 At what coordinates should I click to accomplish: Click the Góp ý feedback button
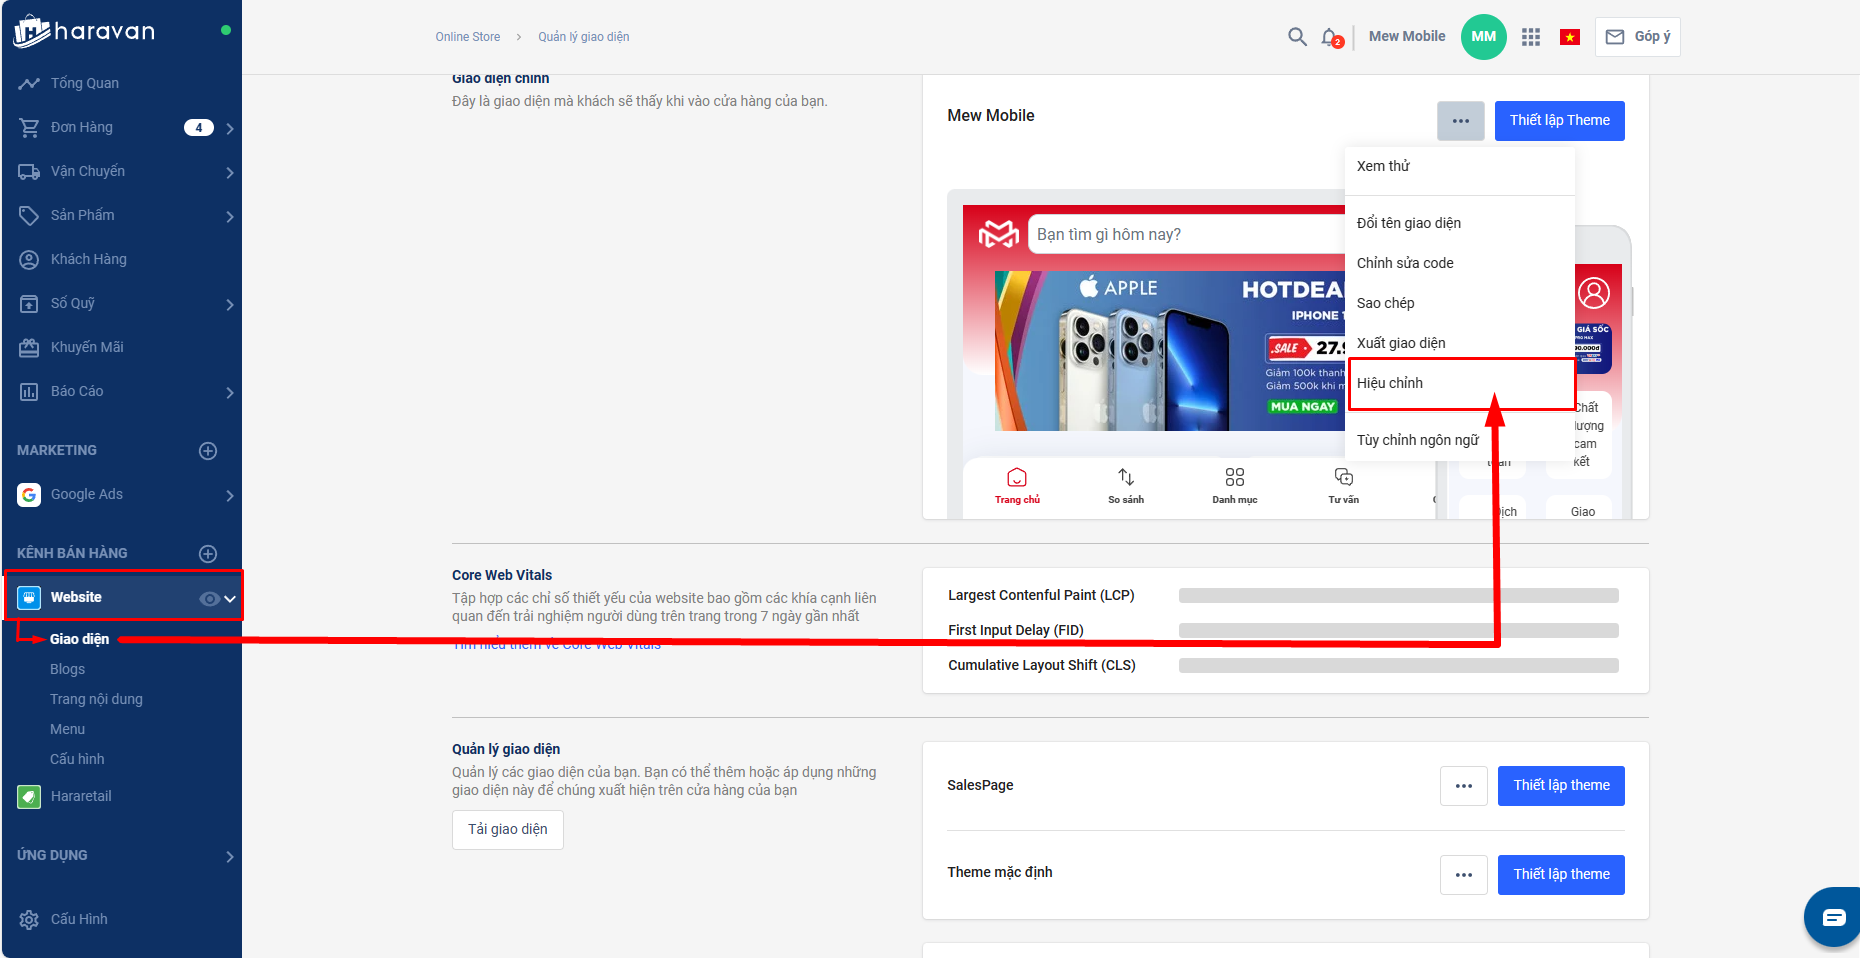(1638, 37)
